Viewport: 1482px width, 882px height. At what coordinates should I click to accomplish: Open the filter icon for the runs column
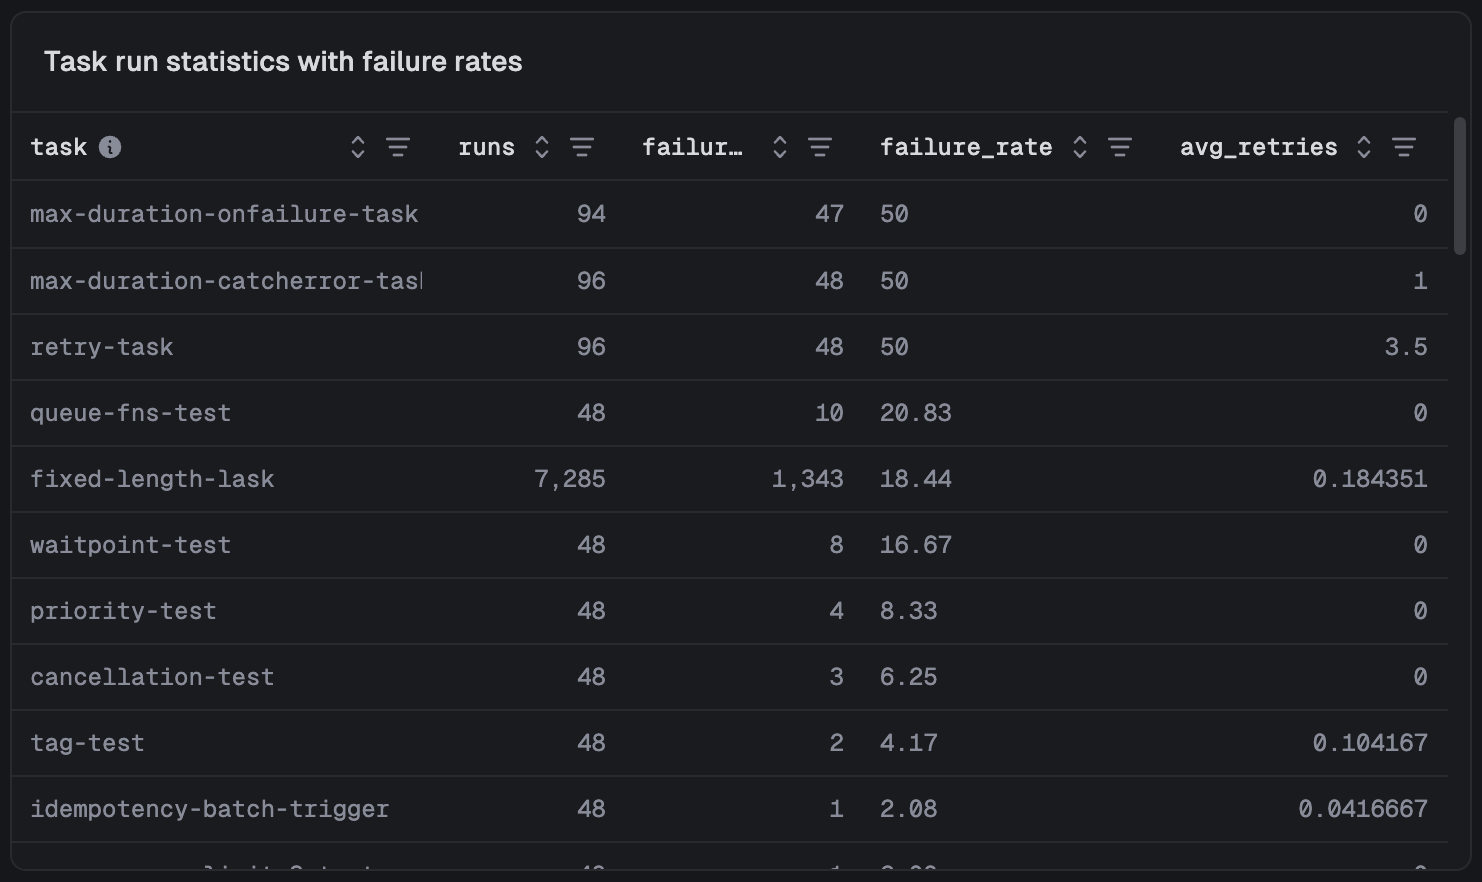[582, 146]
